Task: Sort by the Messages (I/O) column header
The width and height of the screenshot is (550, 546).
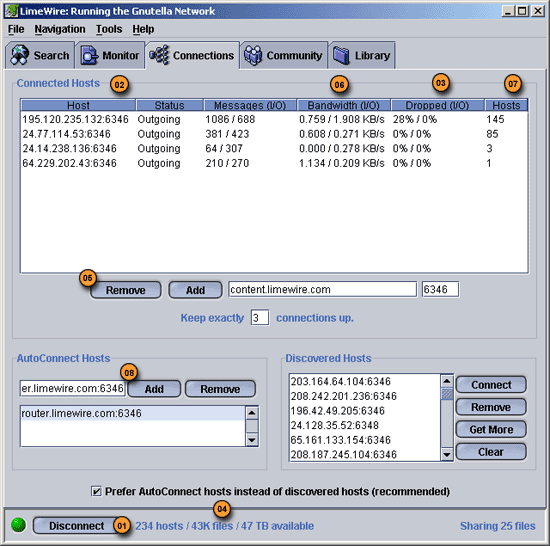Action: 250,105
